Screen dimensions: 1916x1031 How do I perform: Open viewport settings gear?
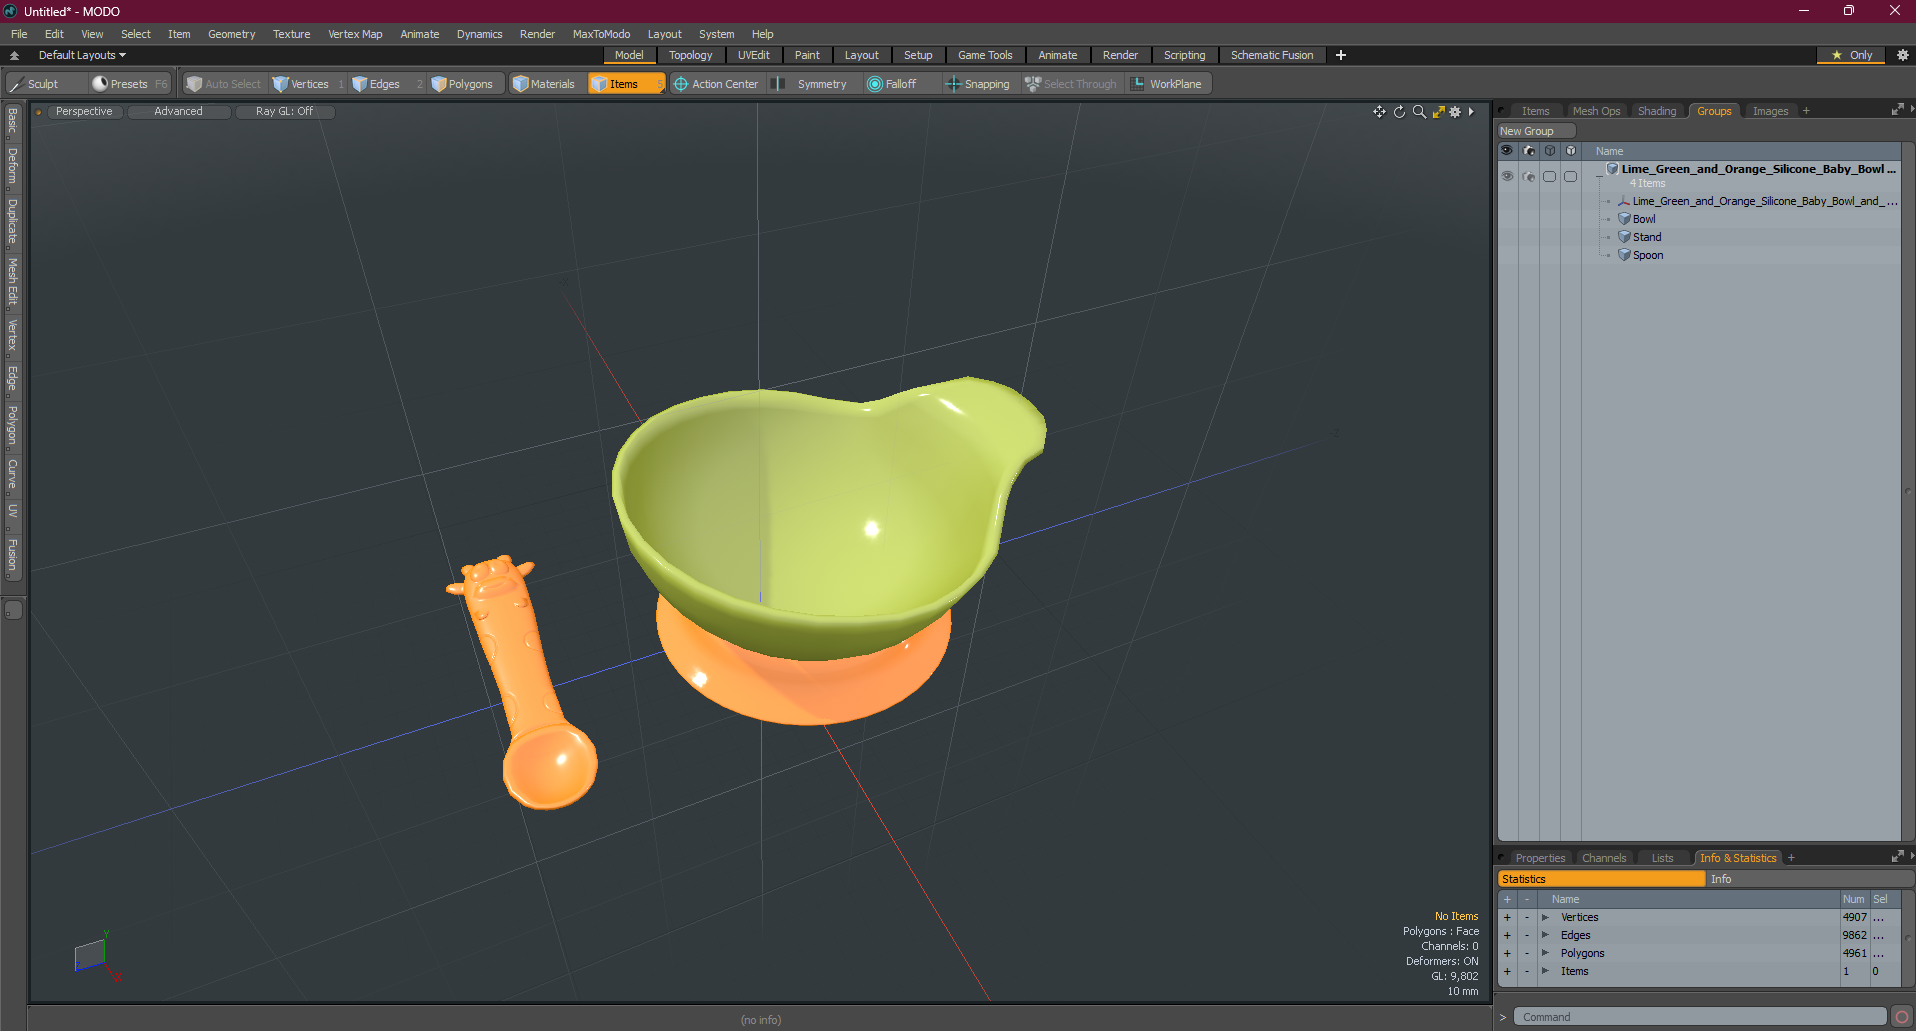click(x=1455, y=112)
